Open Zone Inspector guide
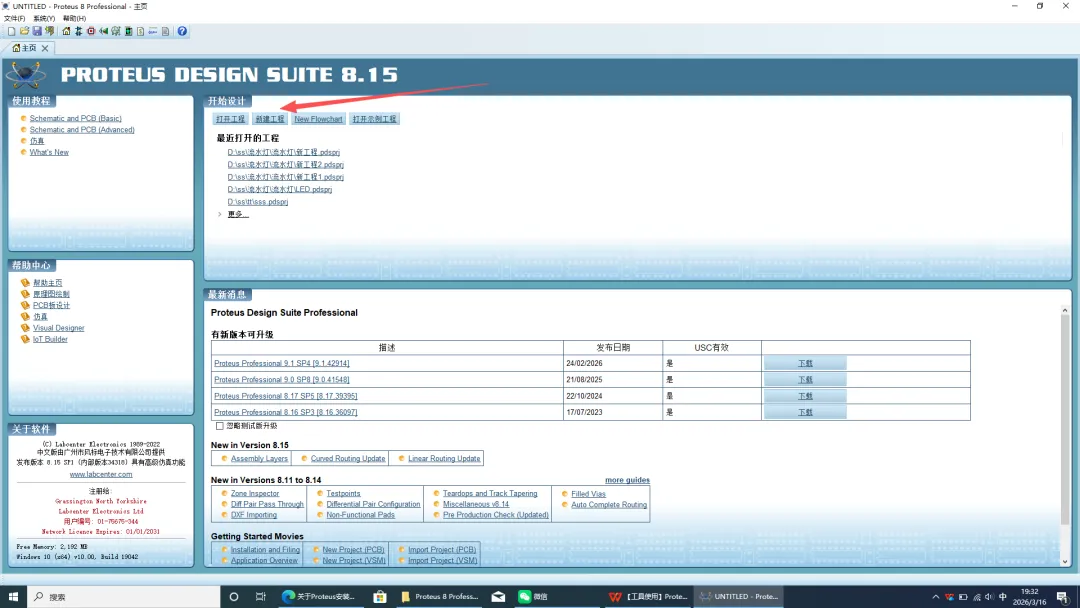Image resolution: width=1080 pixels, height=608 pixels. [255, 494]
